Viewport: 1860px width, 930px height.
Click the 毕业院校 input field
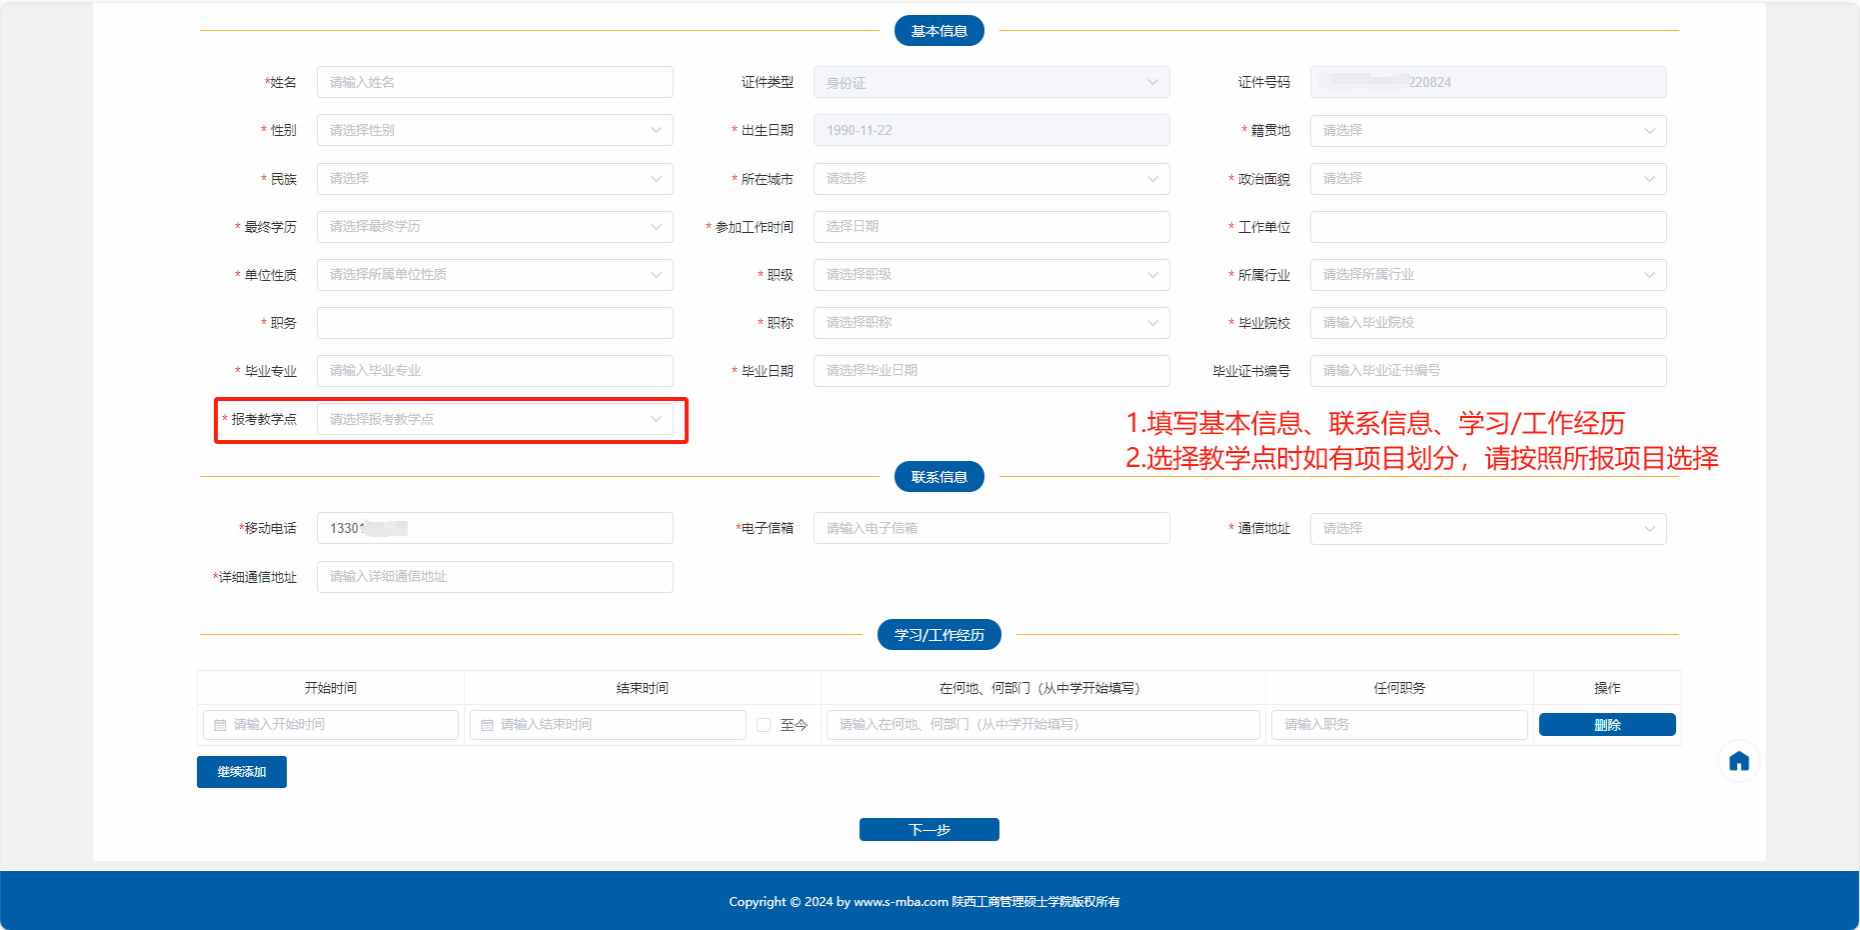click(1487, 323)
